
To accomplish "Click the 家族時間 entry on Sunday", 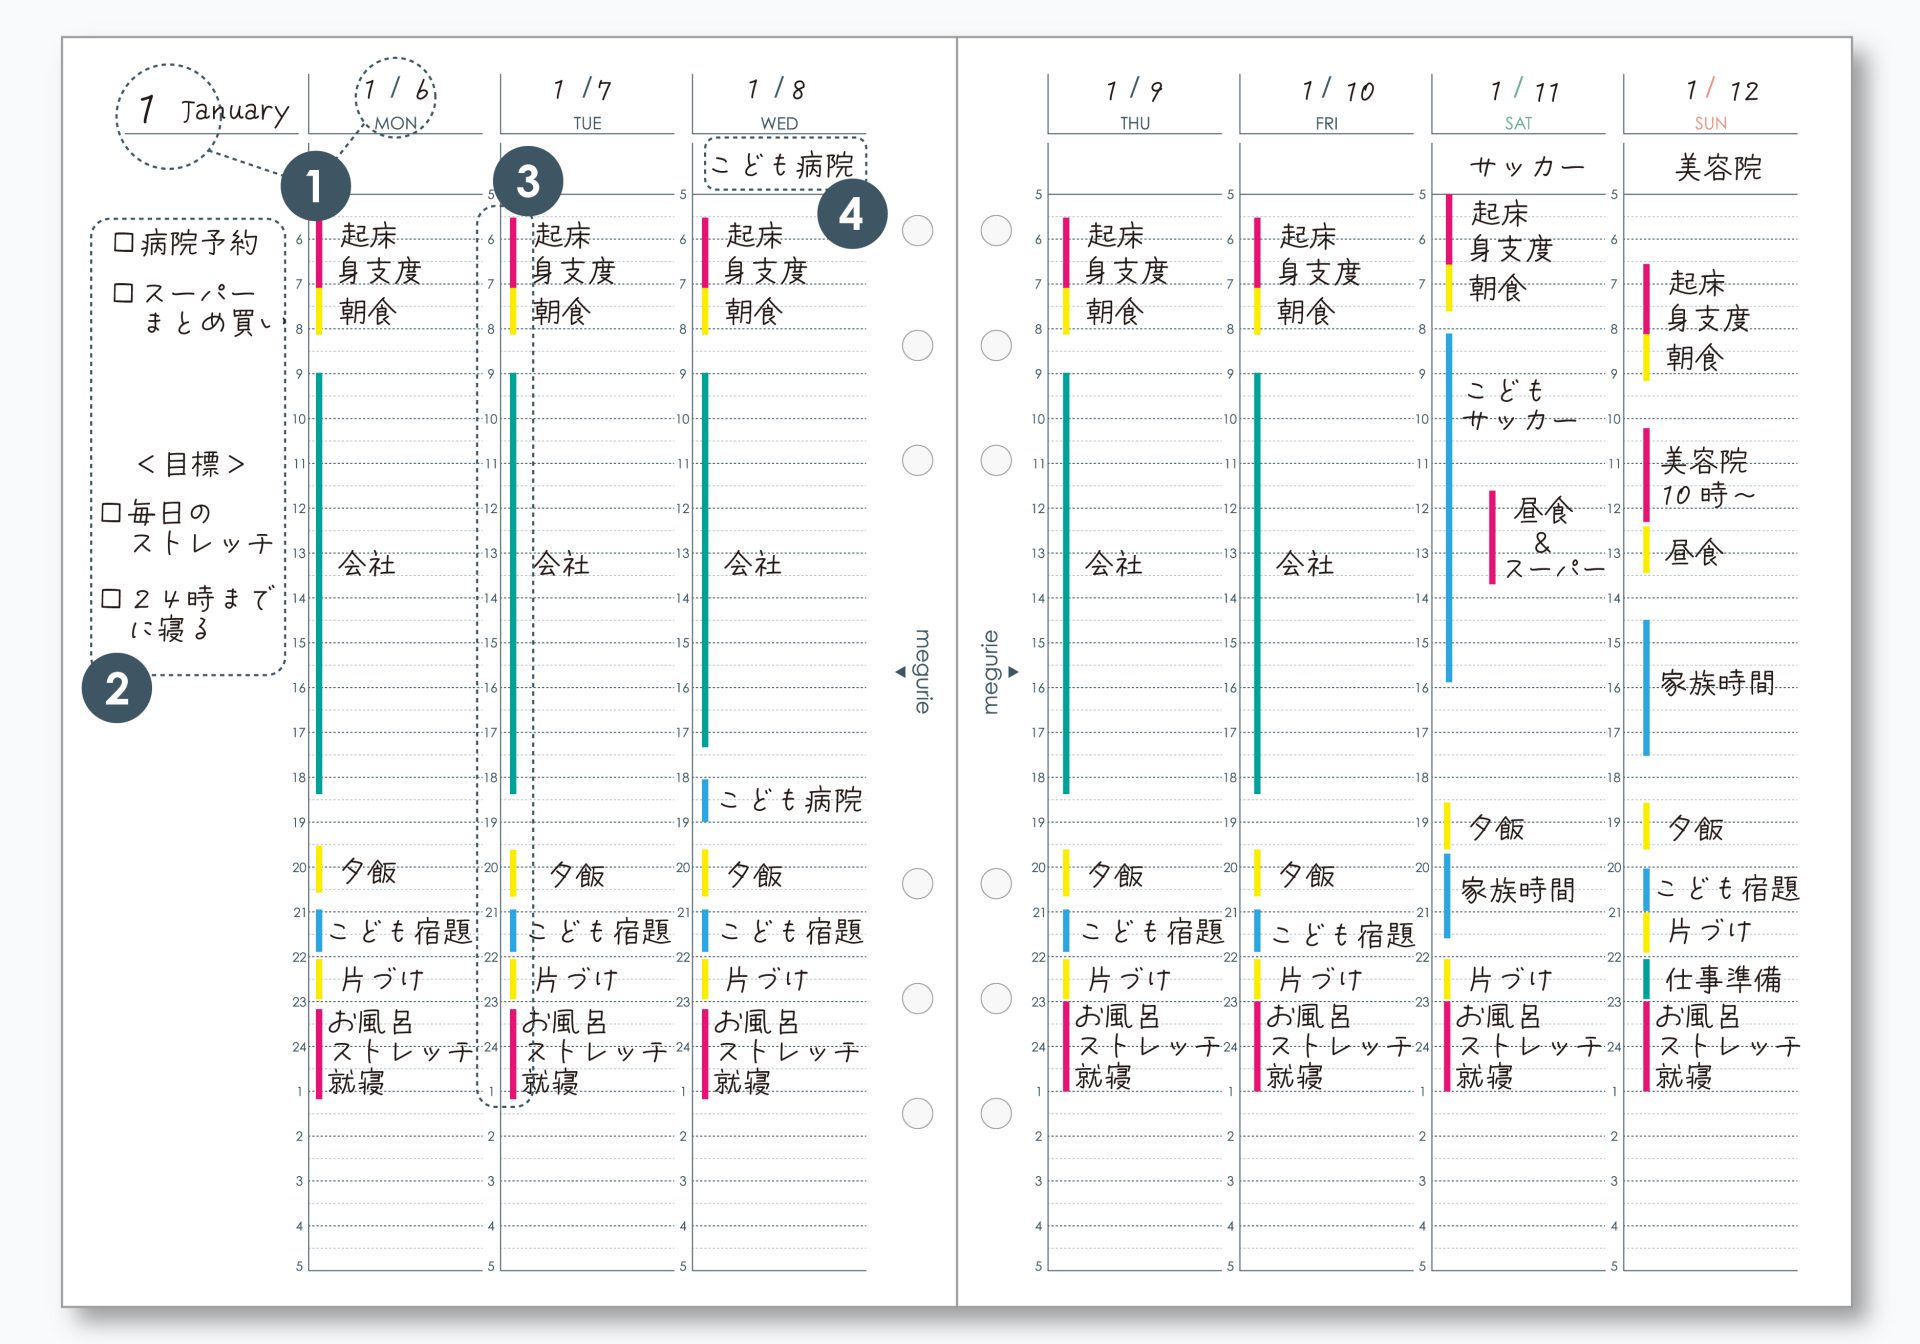I will [x=1716, y=683].
